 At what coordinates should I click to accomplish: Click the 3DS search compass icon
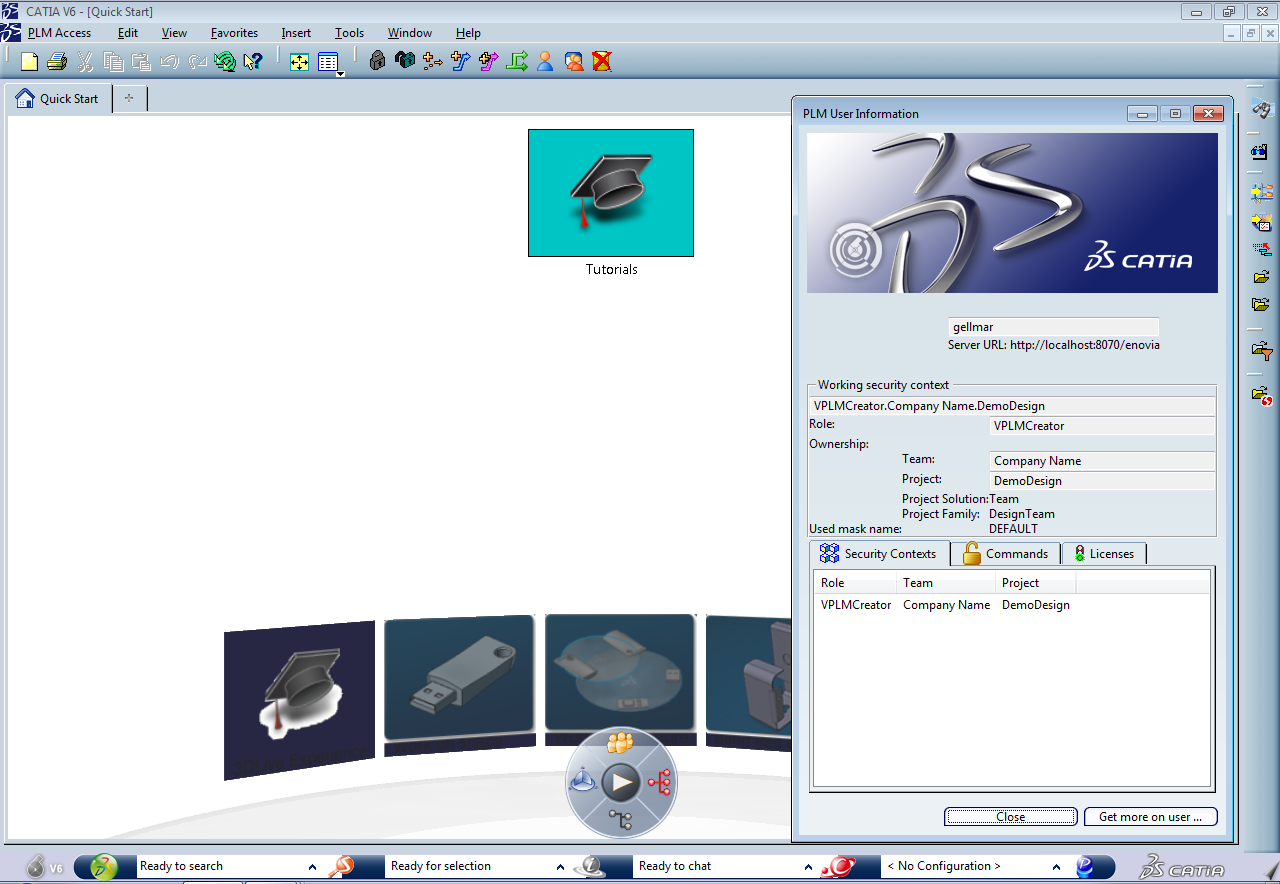(x=104, y=866)
